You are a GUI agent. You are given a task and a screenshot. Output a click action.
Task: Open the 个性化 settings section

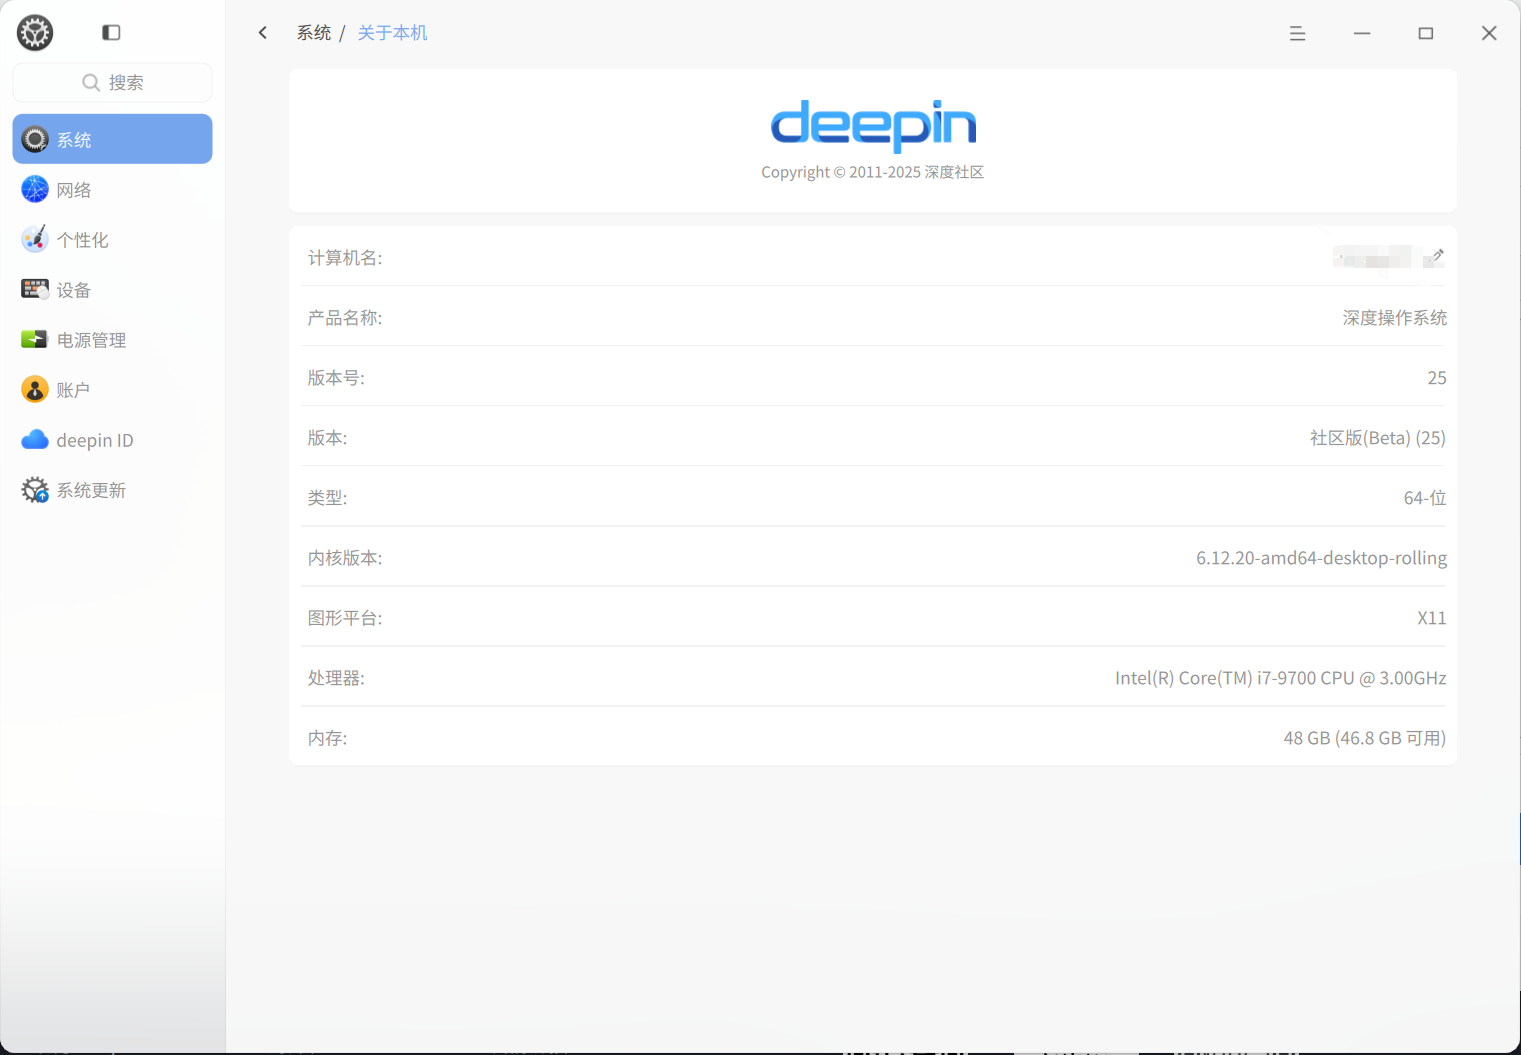[112, 239]
